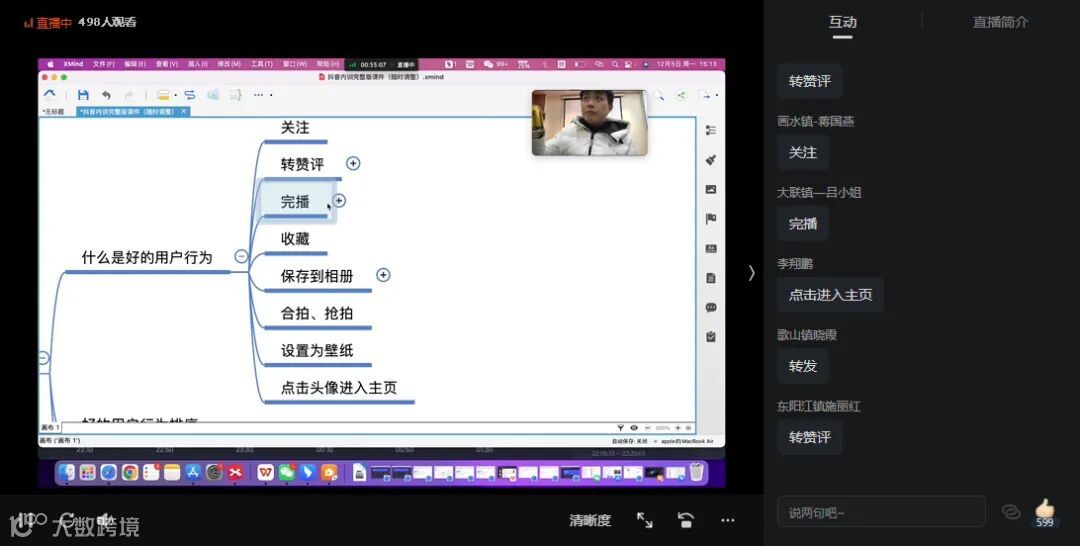Open the XMind 帮助 menu
This screenshot has width=1080, height=546.
click(328, 64)
